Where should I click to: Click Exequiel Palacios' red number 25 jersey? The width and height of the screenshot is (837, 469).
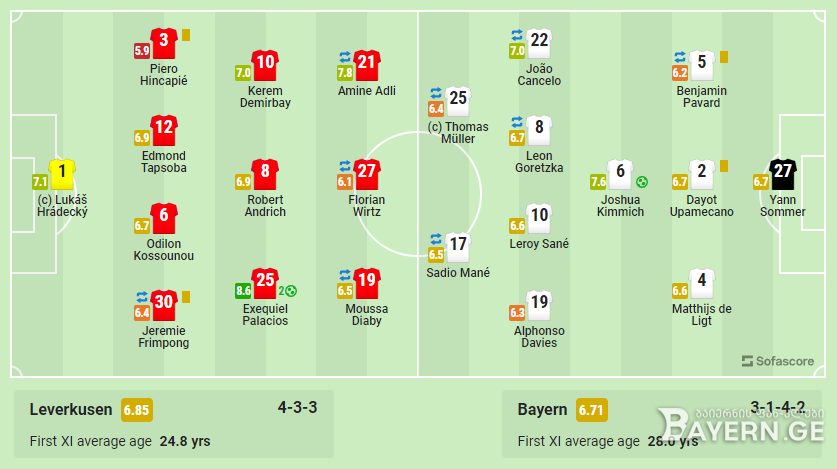(265, 283)
